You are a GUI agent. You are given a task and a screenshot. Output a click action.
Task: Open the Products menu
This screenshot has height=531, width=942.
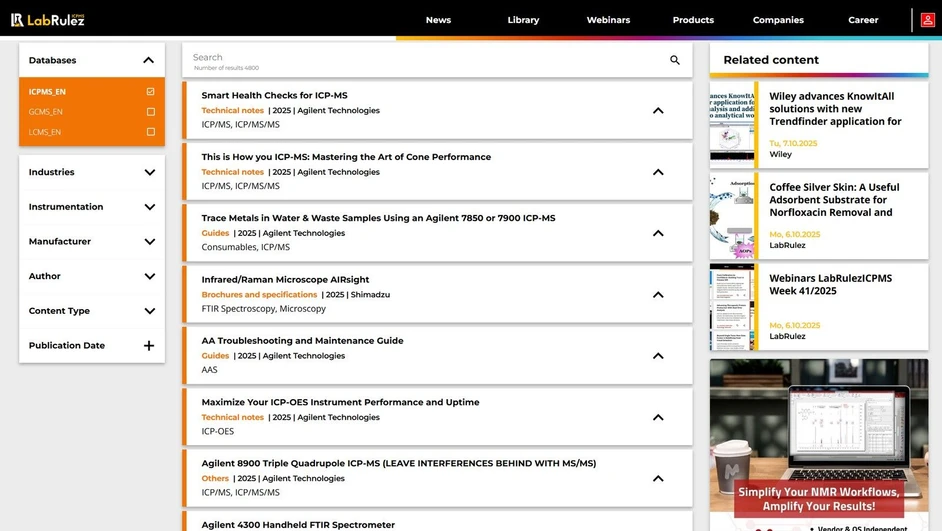pyautogui.click(x=693, y=20)
